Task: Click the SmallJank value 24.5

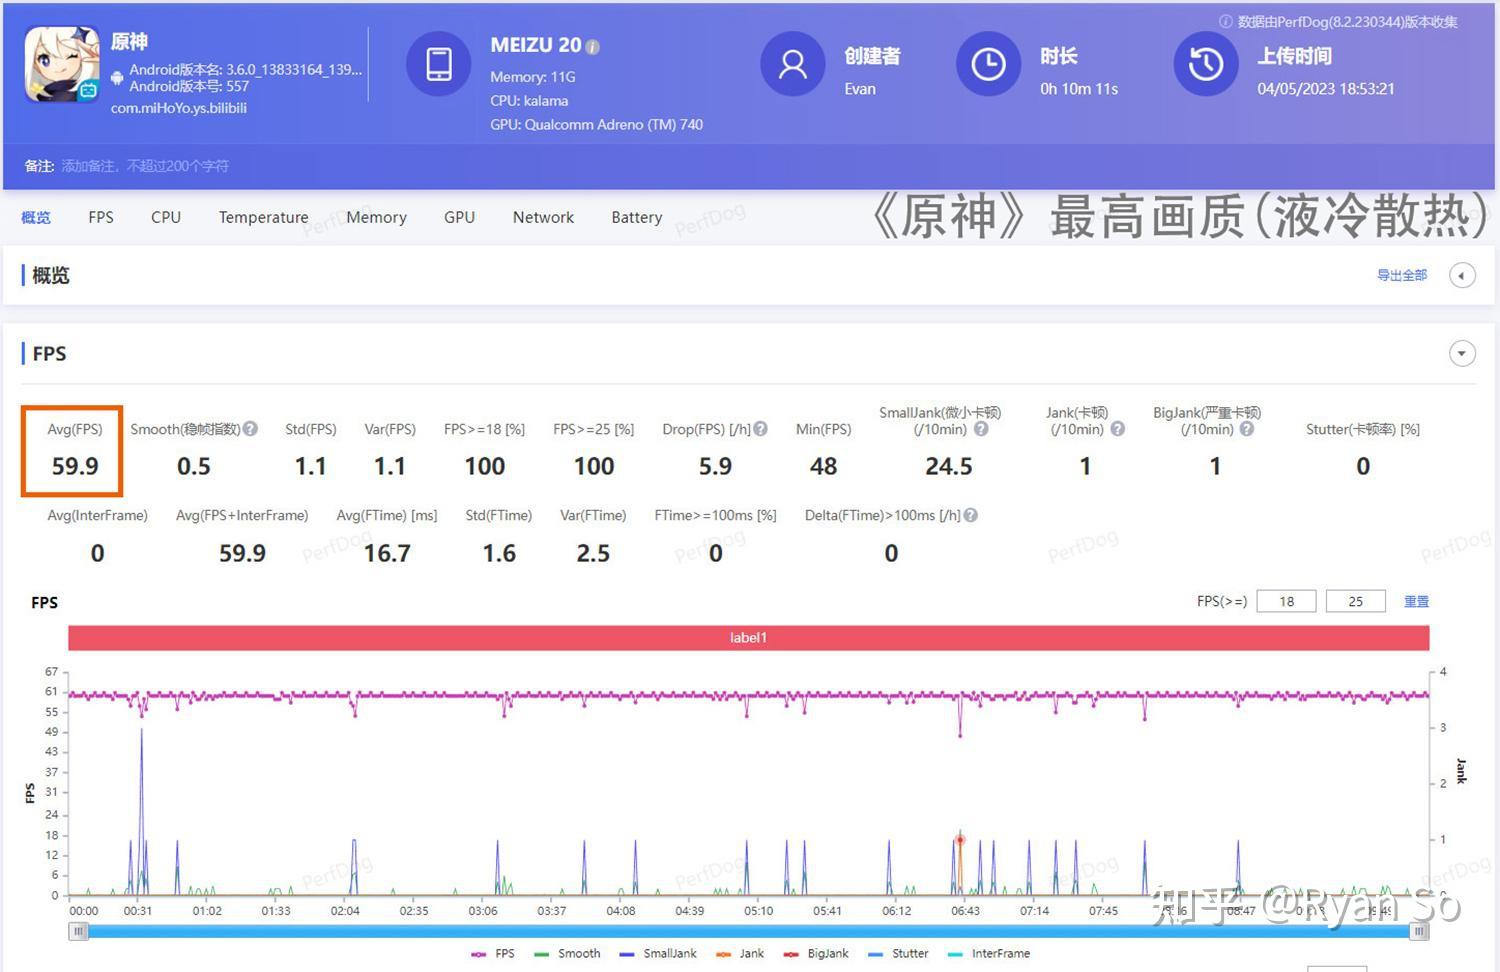Action: tap(949, 466)
